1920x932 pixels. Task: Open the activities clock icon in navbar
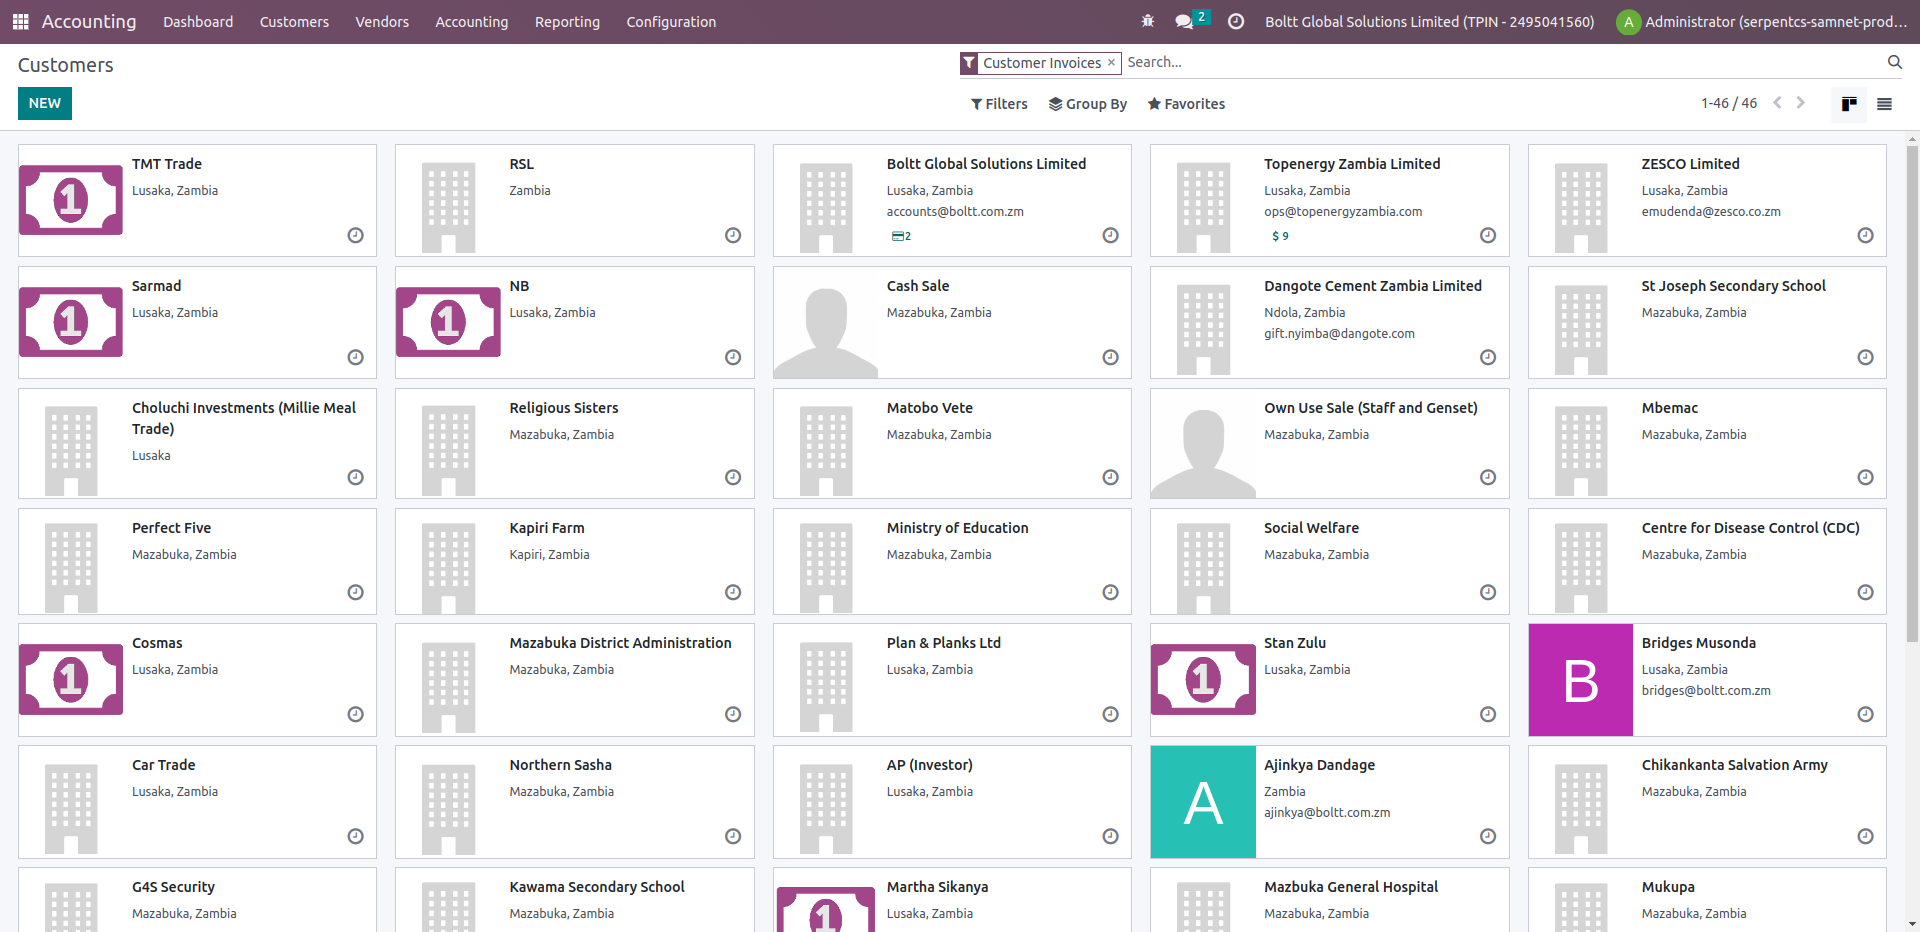(x=1236, y=21)
